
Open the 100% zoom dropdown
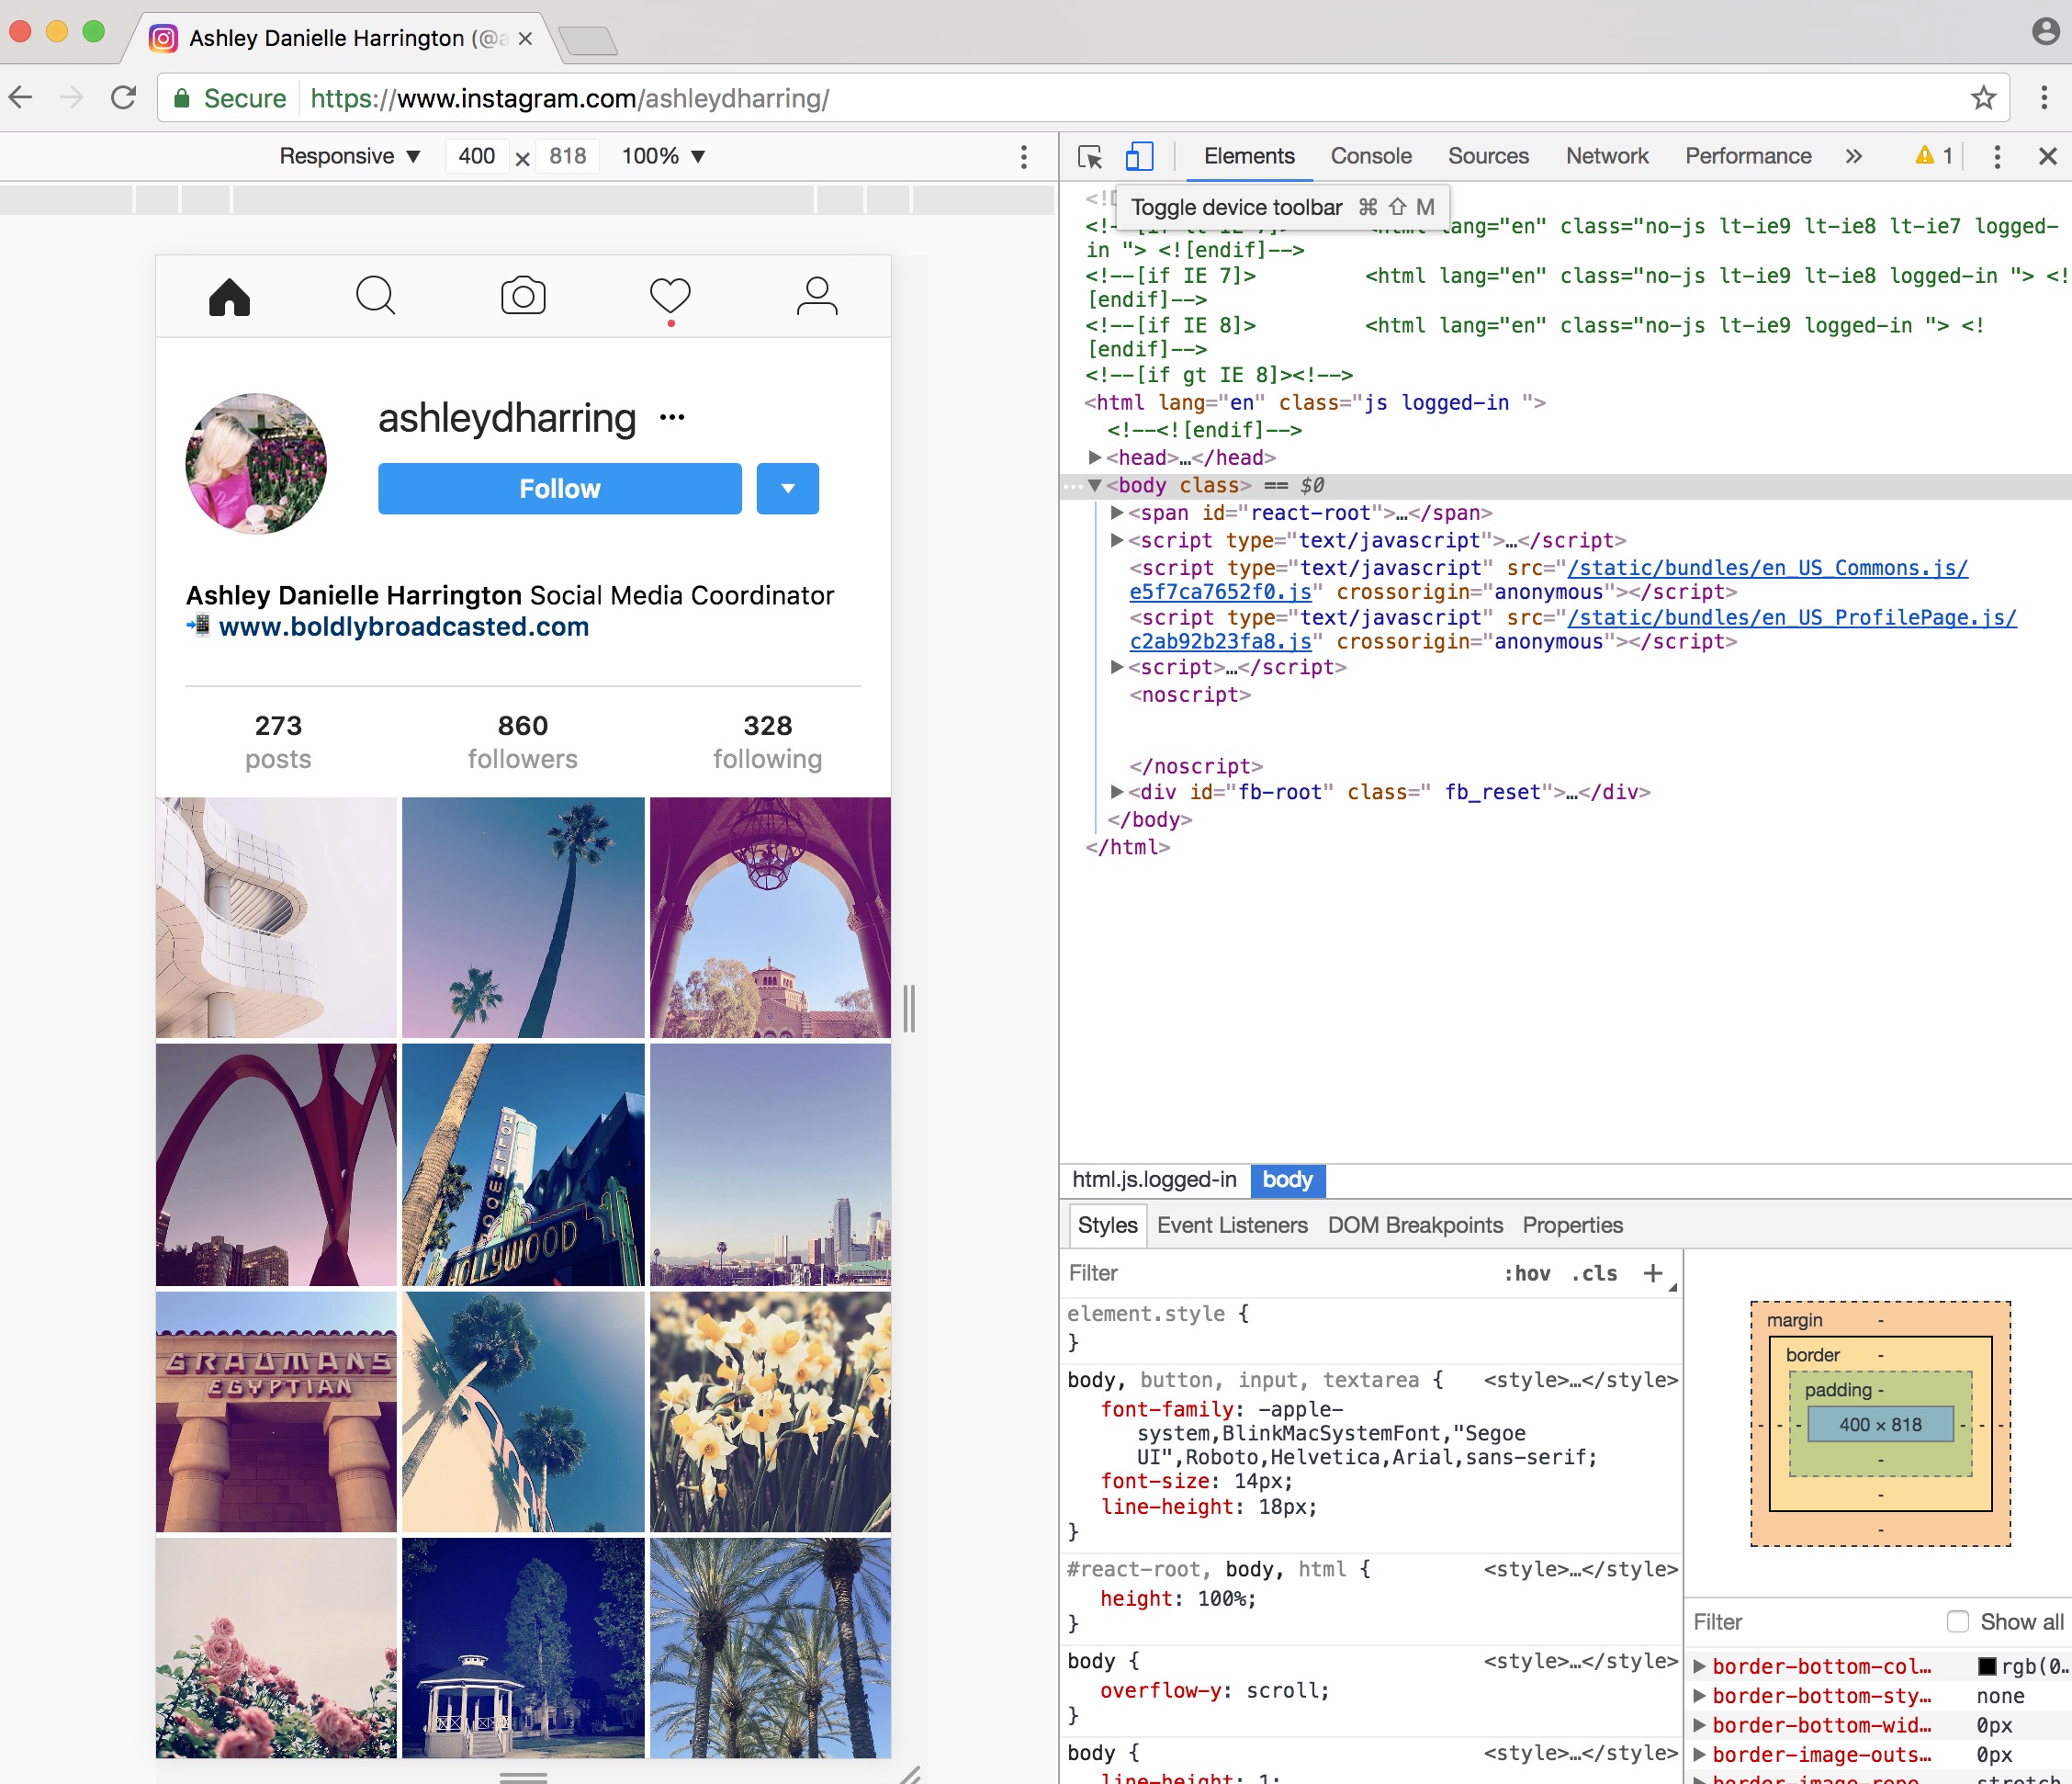pyautogui.click(x=664, y=156)
